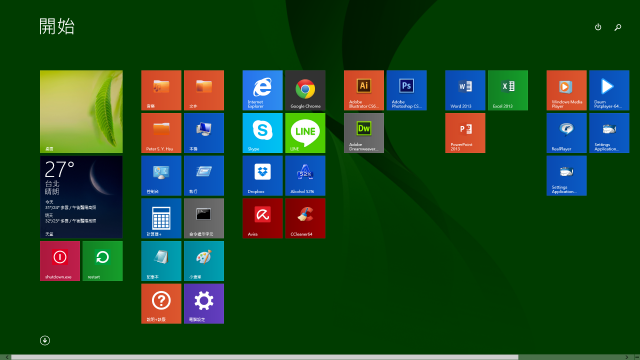Open PC Settings gear tile
This screenshot has height=360, width=640.
(204, 304)
